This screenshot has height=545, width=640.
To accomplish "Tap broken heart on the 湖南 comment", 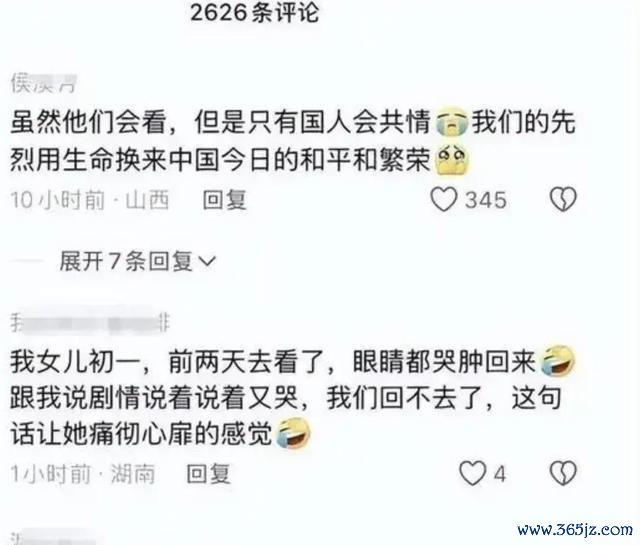I will (563, 474).
